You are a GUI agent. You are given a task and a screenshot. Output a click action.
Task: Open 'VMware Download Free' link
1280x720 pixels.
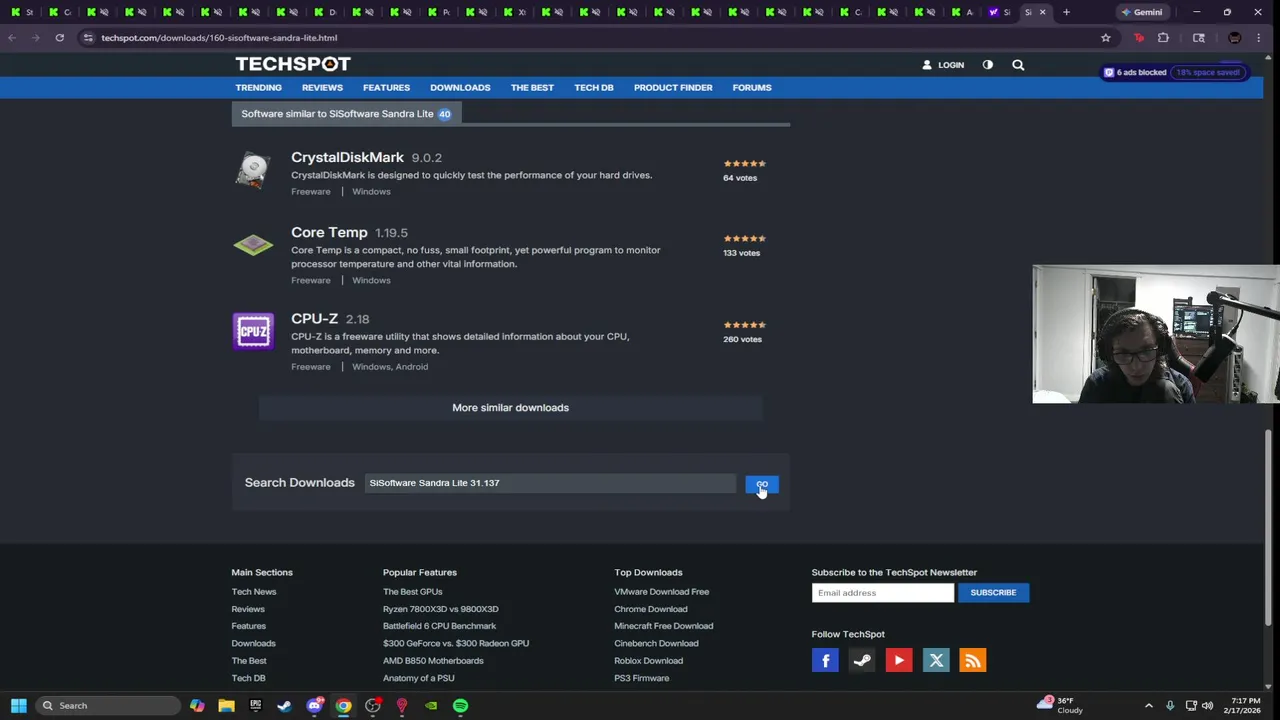pos(661,592)
